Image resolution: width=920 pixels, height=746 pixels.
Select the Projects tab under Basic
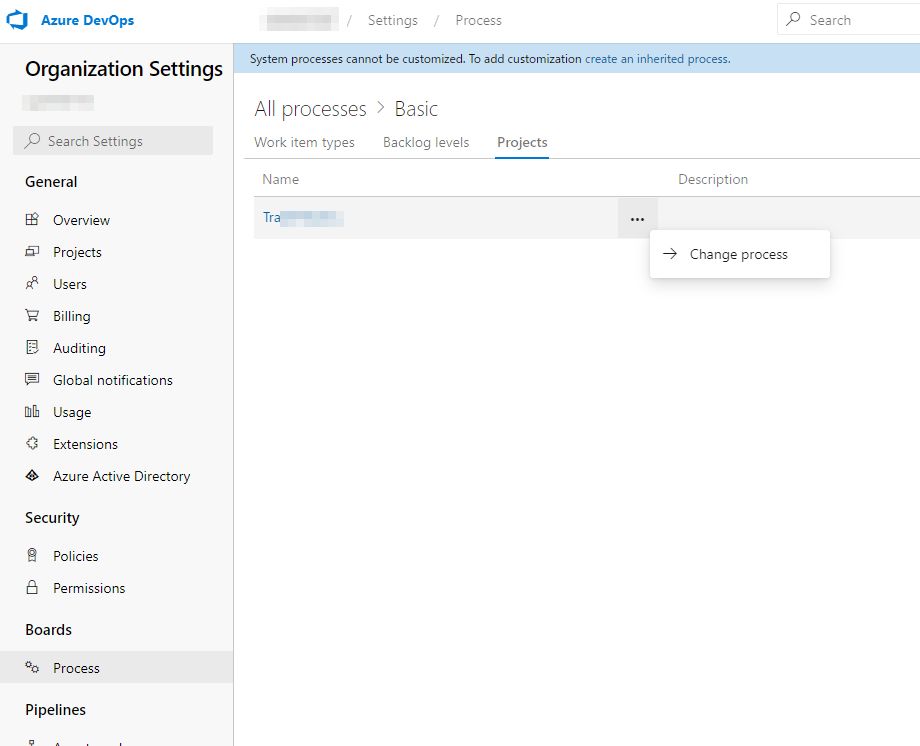coord(522,143)
